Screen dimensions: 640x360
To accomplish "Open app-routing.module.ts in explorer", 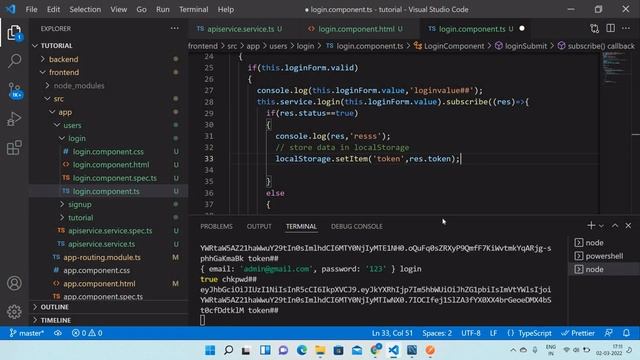I will (102, 257).
